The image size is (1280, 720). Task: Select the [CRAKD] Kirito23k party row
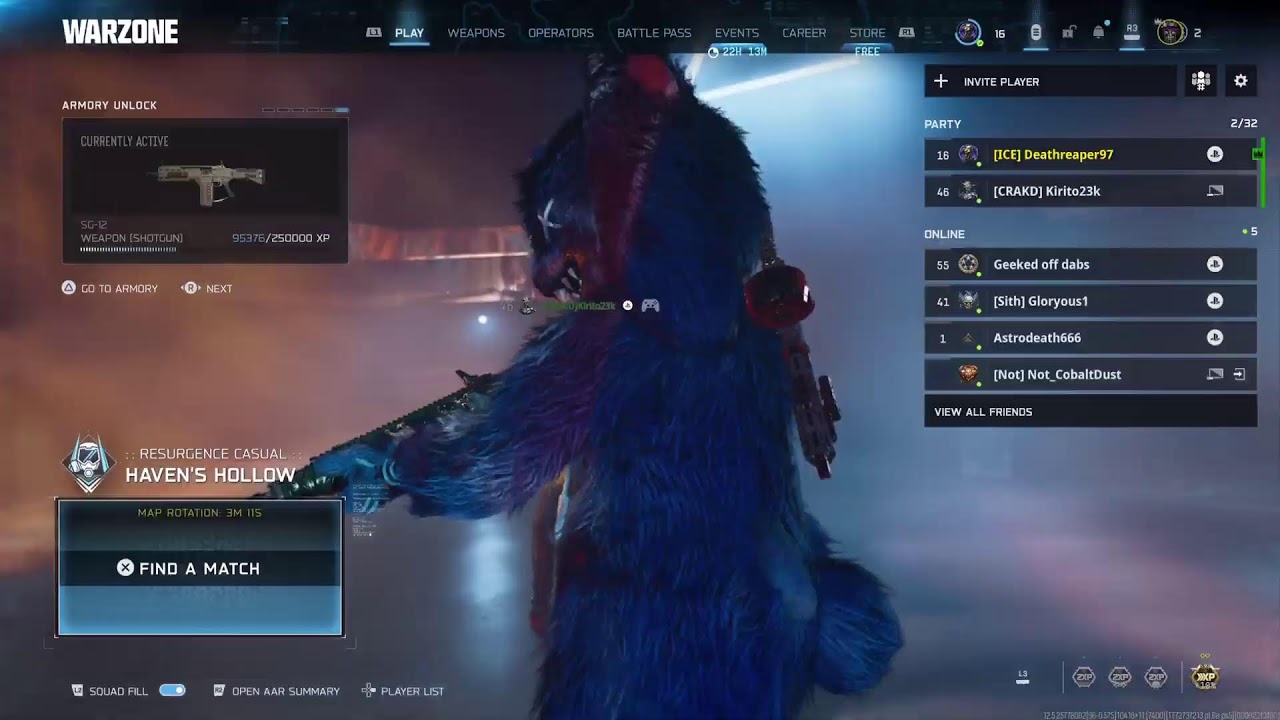coord(1090,191)
